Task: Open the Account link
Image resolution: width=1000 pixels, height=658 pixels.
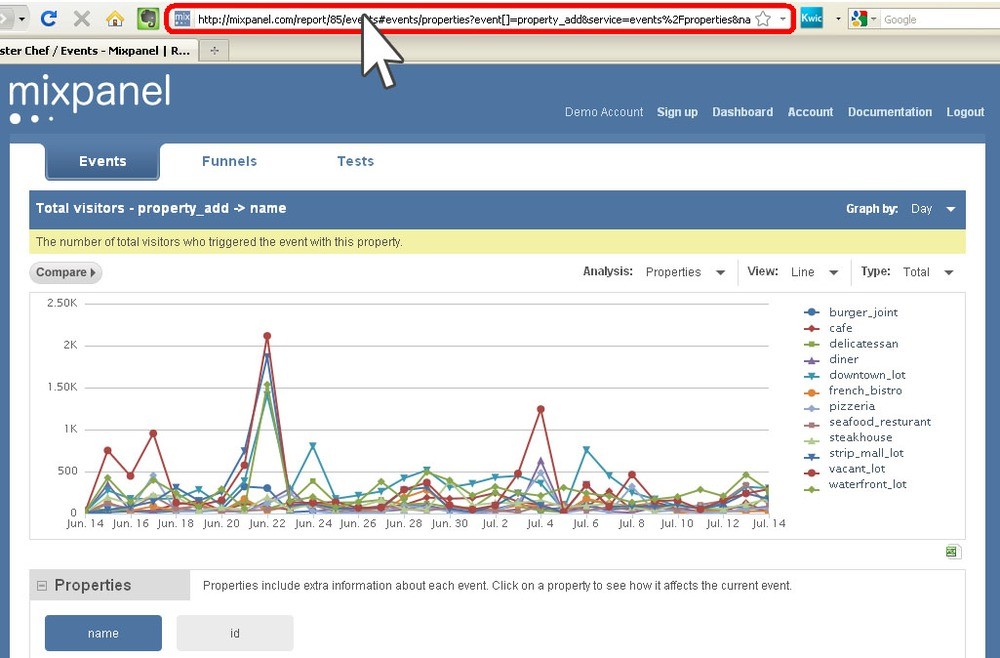Action: [810, 112]
